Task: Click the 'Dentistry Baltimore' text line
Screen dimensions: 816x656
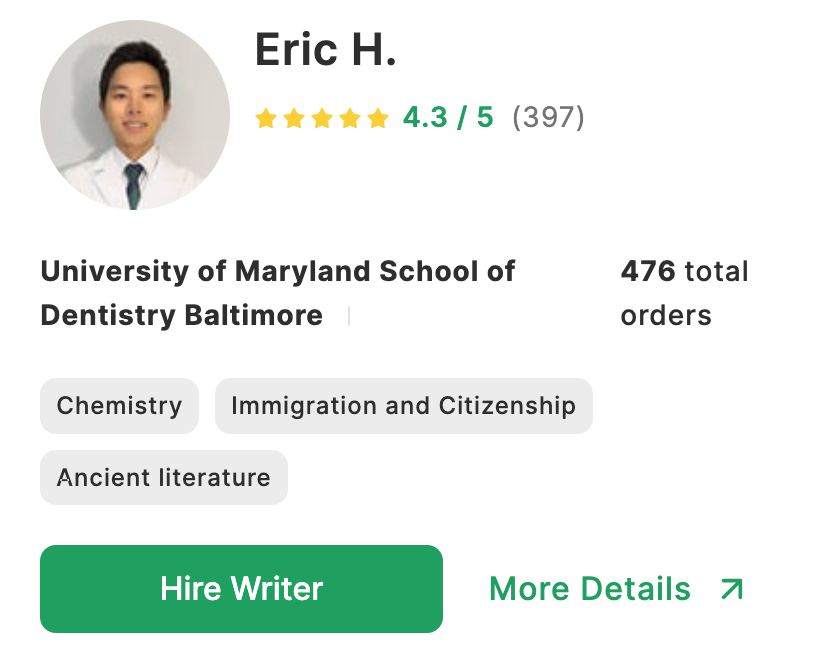Action: pyautogui.click(x=181, y=315)
